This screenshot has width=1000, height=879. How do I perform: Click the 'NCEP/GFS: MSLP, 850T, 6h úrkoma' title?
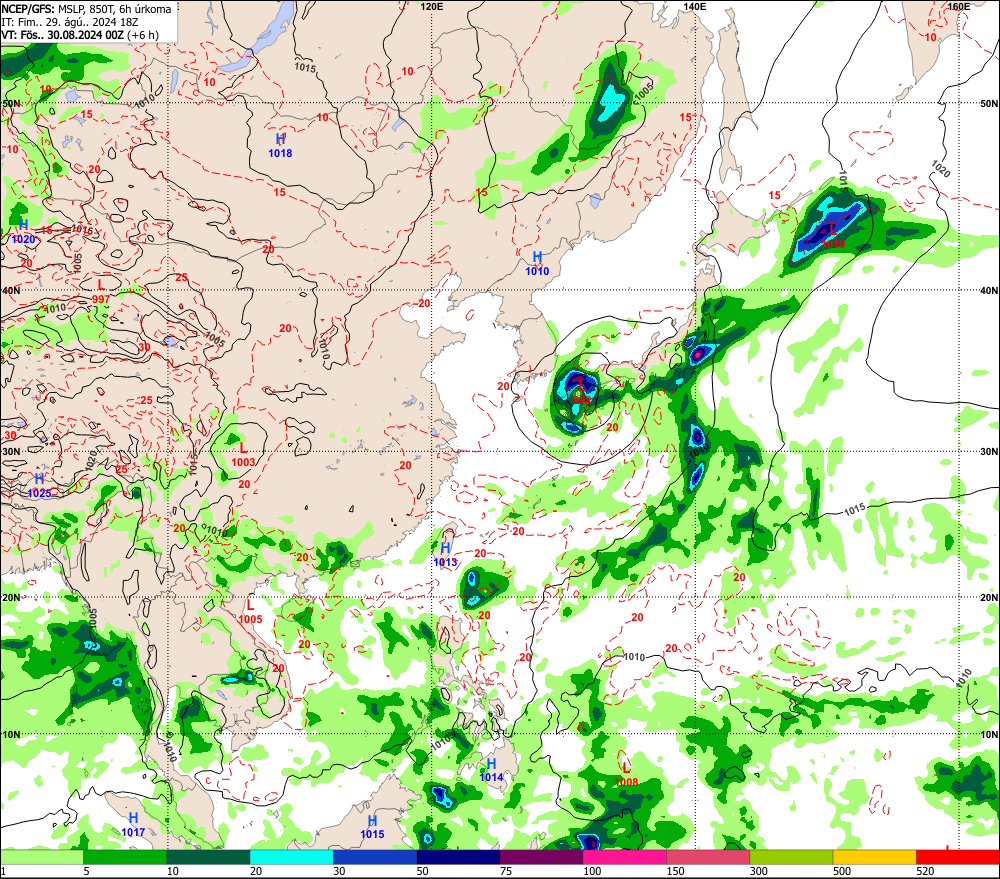pos(86,9)
